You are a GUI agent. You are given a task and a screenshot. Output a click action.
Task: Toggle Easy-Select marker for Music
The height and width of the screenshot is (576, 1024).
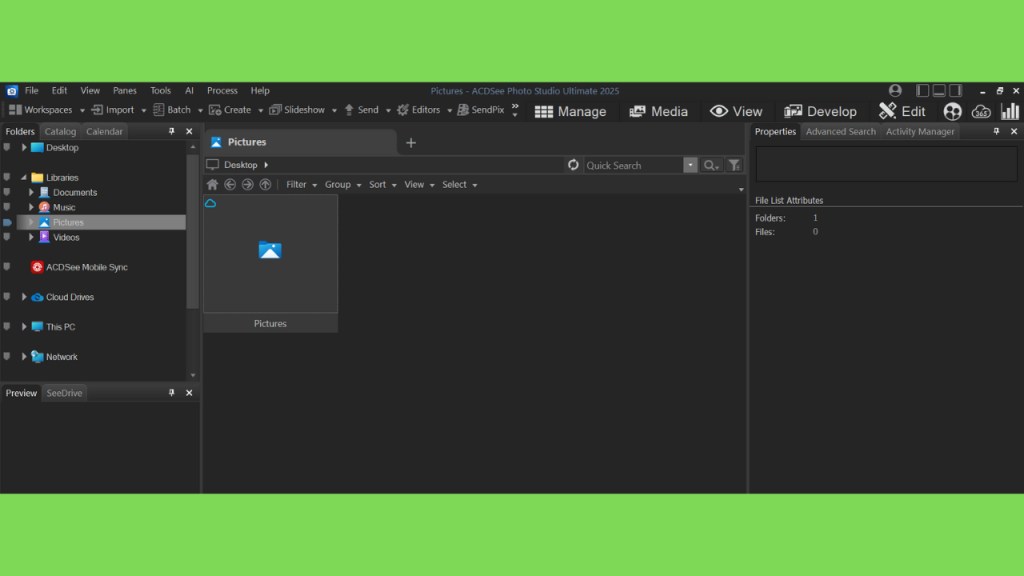coord(7,208)
